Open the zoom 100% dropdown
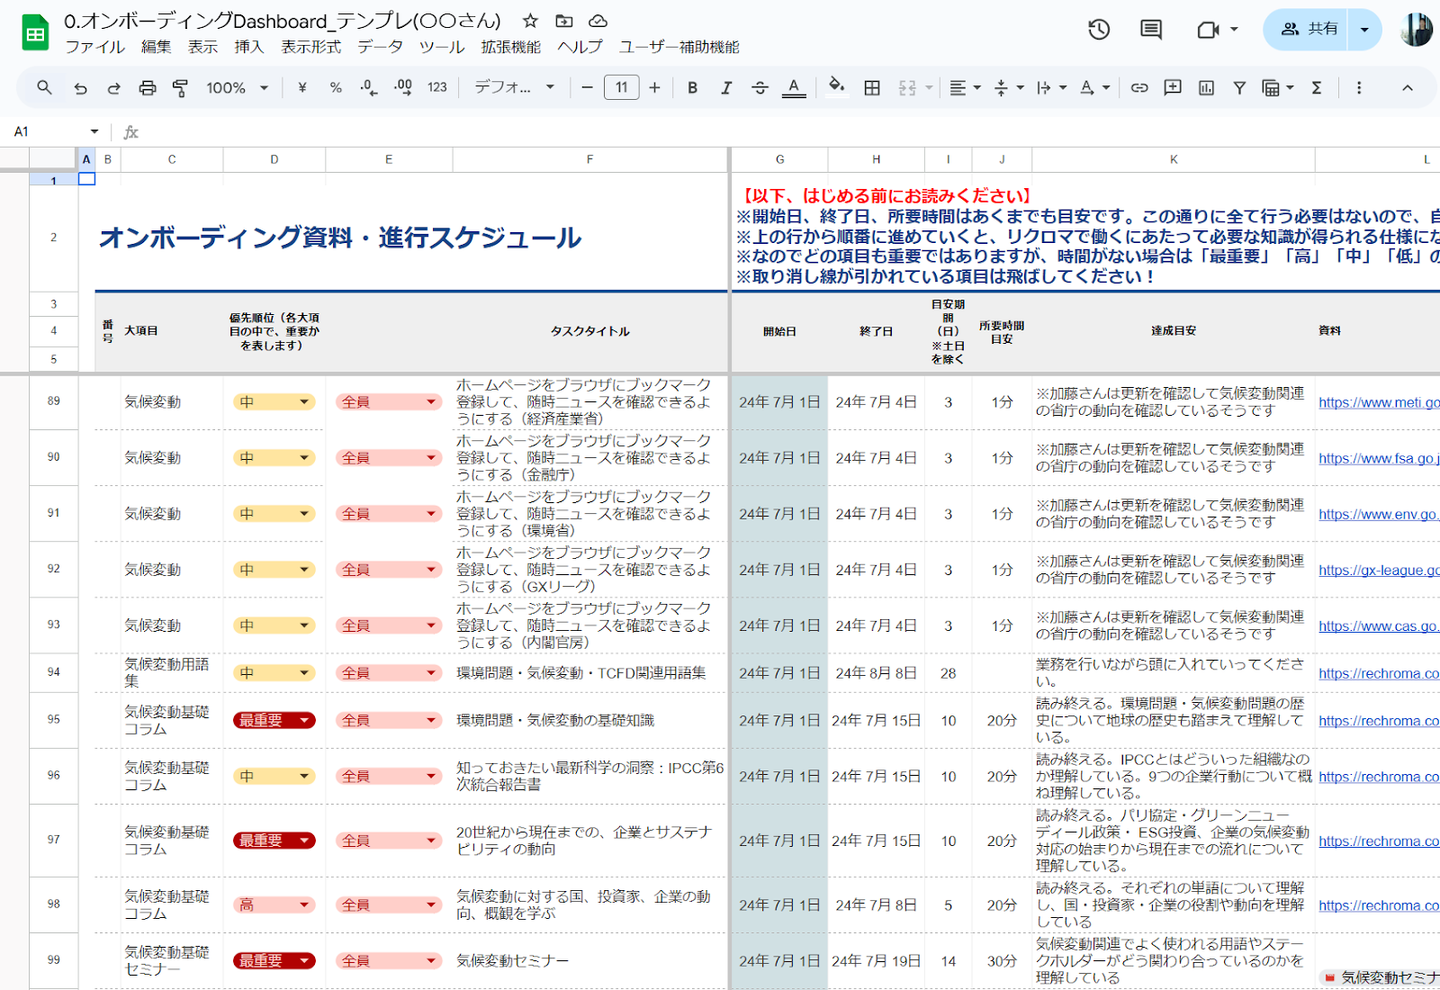1440x990 pixels. [237, 88]
